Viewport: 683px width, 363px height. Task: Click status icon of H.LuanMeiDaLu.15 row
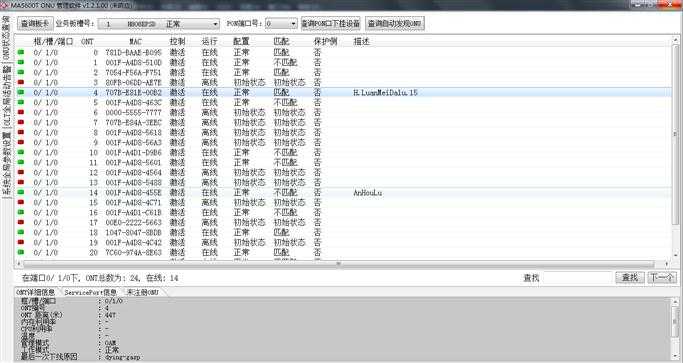20,92
